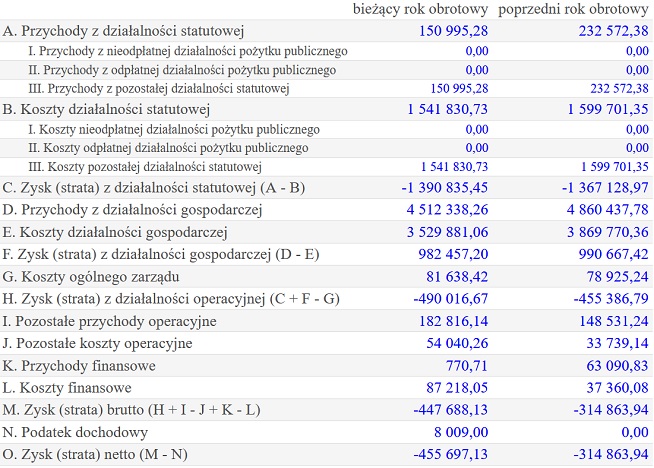Click value 182 816,14

[453, 322]
